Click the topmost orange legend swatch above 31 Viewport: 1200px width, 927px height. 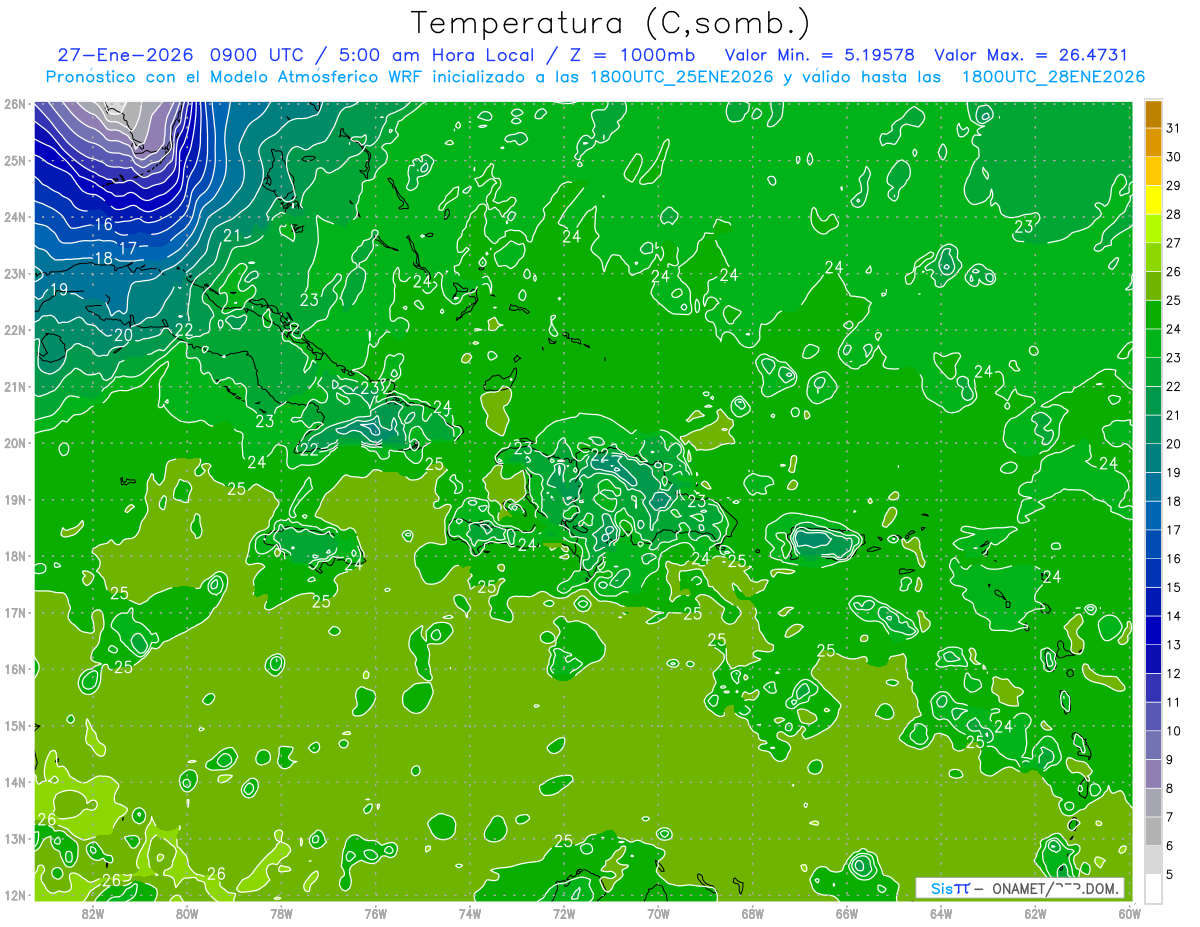click(x=1154, y=113)
